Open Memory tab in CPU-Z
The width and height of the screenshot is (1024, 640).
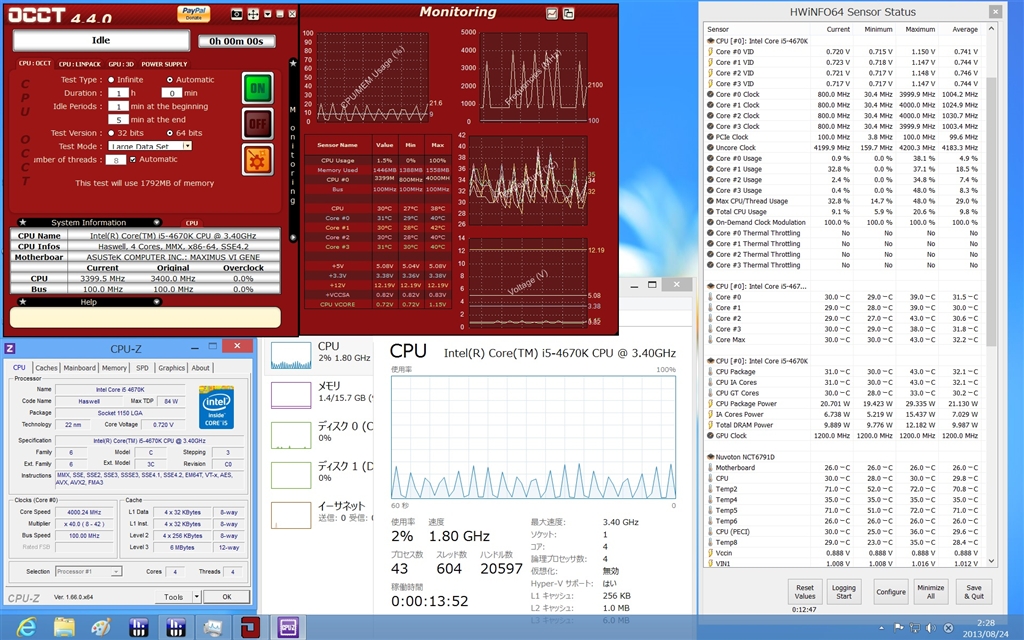coord(114,368)
